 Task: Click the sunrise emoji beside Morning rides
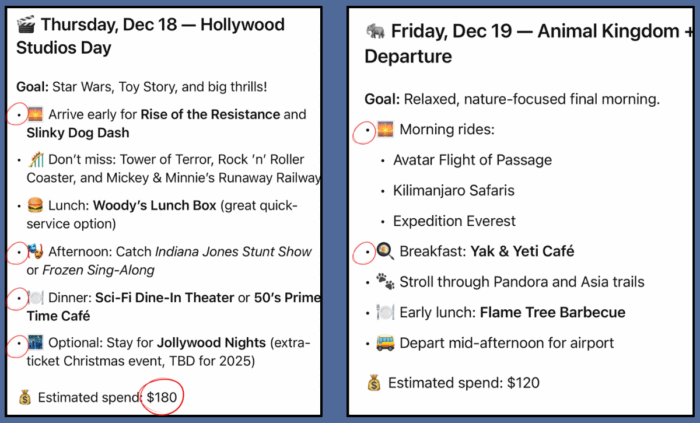pos(385,129)
